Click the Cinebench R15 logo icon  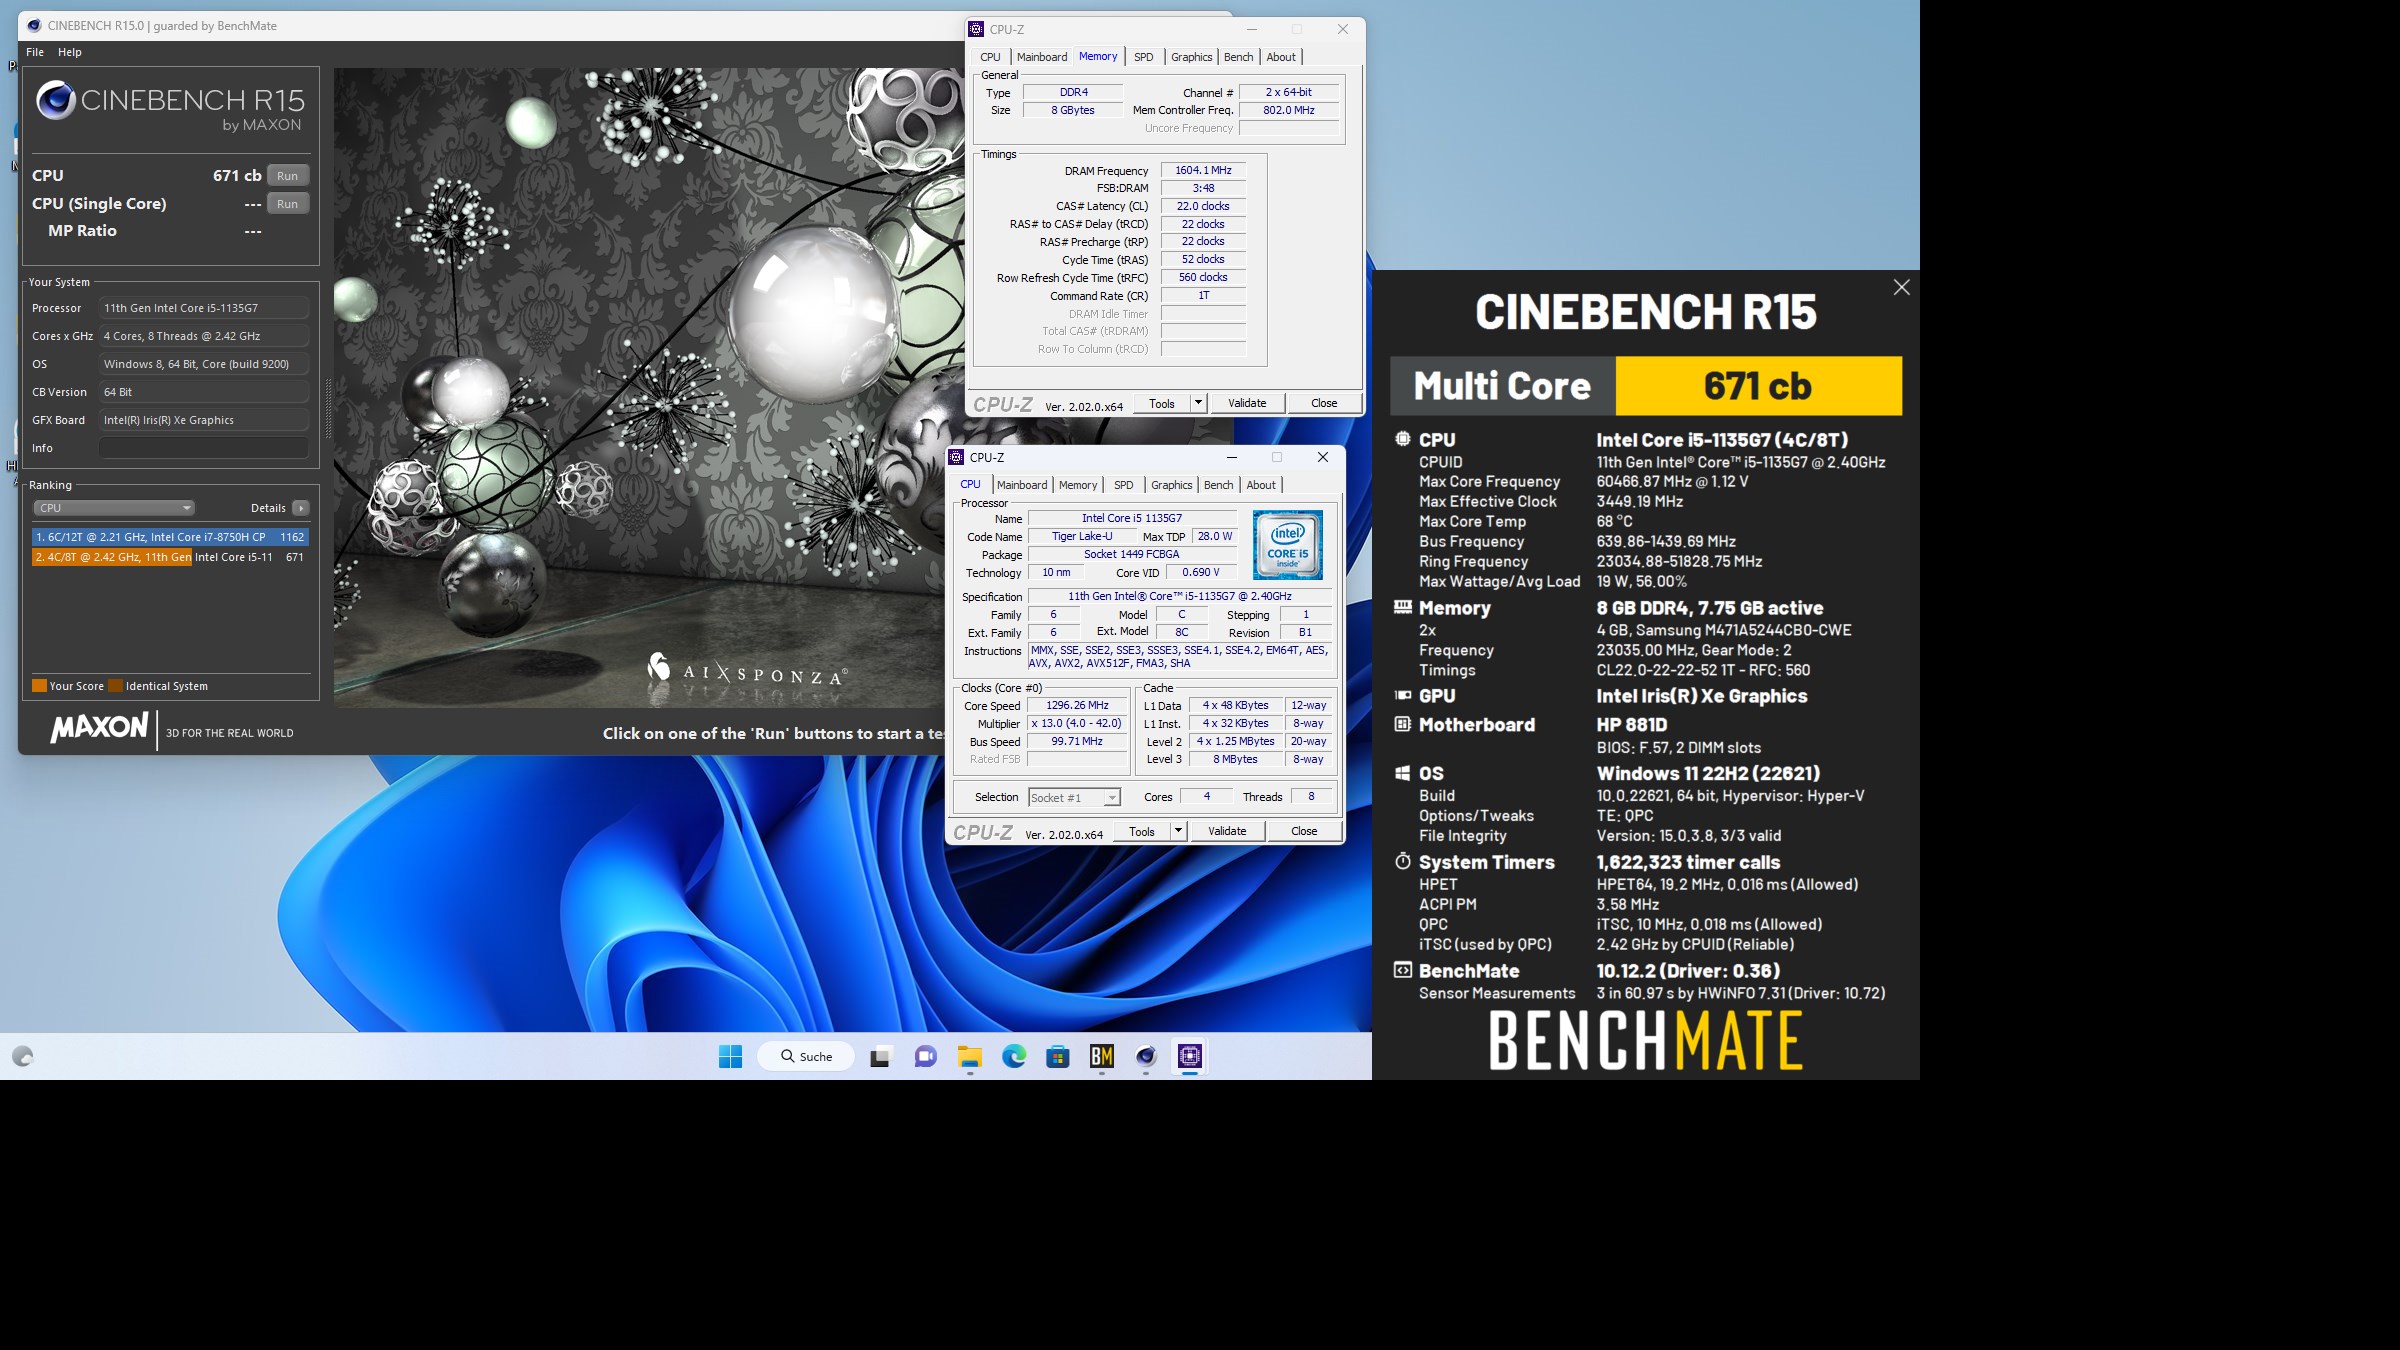click(x=56, y=100)
